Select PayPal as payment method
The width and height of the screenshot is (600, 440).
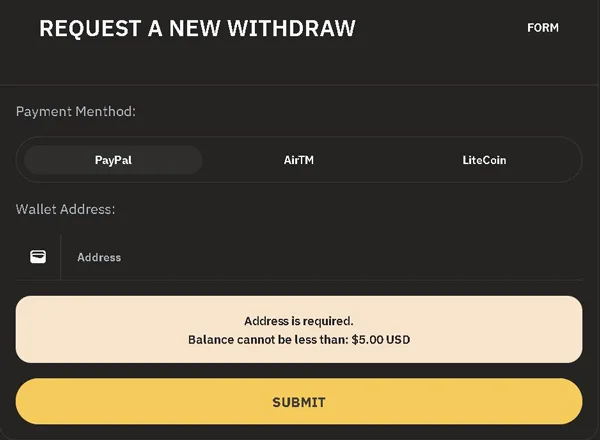click(x=113, y=160)
